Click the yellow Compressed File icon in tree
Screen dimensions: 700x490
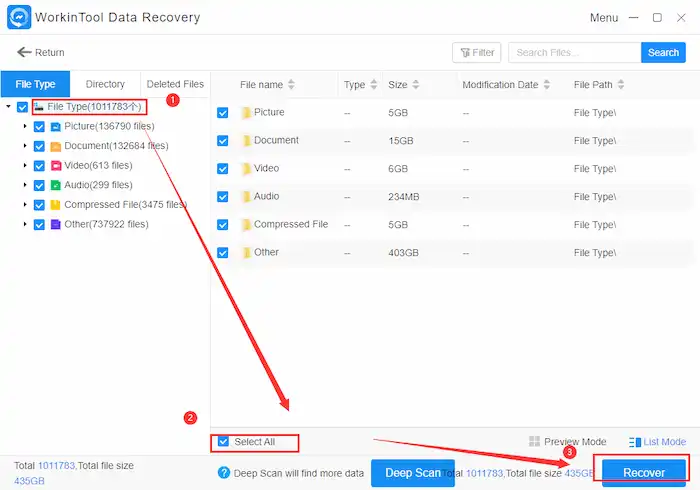(55, 205)
